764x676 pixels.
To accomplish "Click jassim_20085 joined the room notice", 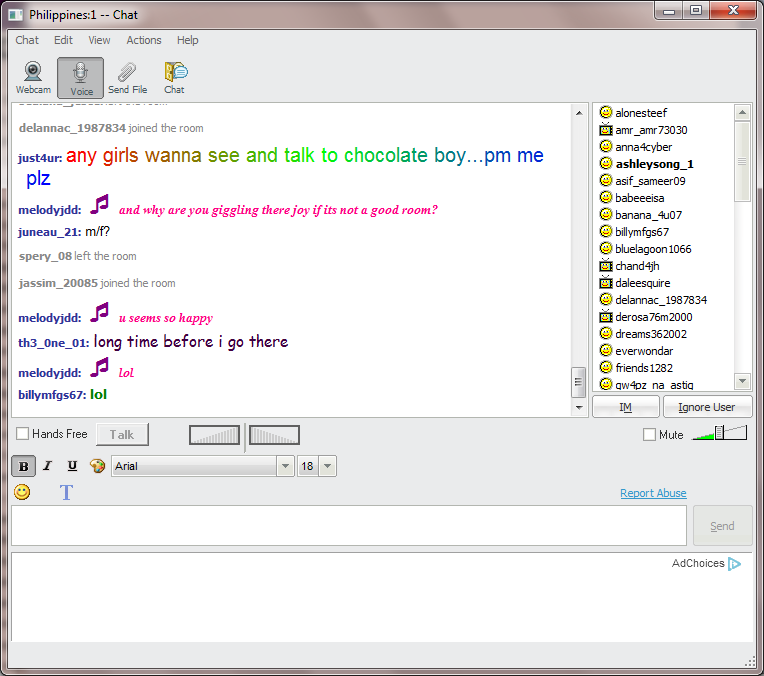I will [x=97, y=283].
